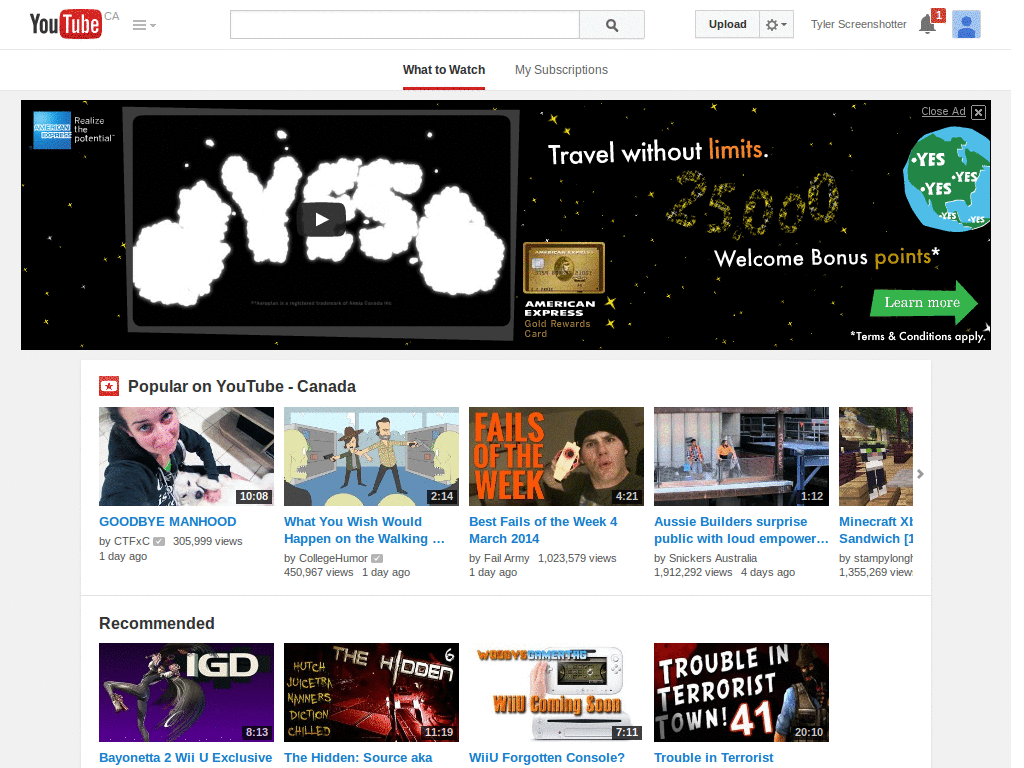Screen dimensions: 1024x768
Task: Play the American Express ad video
Action: 321,220
